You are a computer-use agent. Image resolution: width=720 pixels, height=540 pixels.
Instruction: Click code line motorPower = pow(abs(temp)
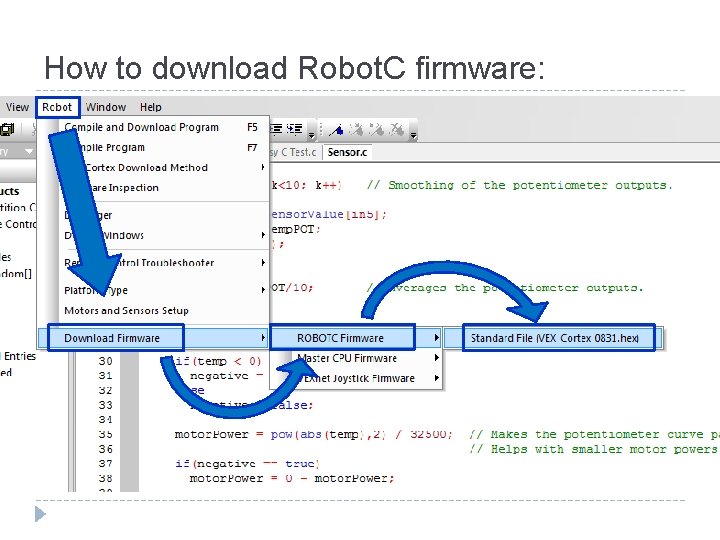click(314, 434)
